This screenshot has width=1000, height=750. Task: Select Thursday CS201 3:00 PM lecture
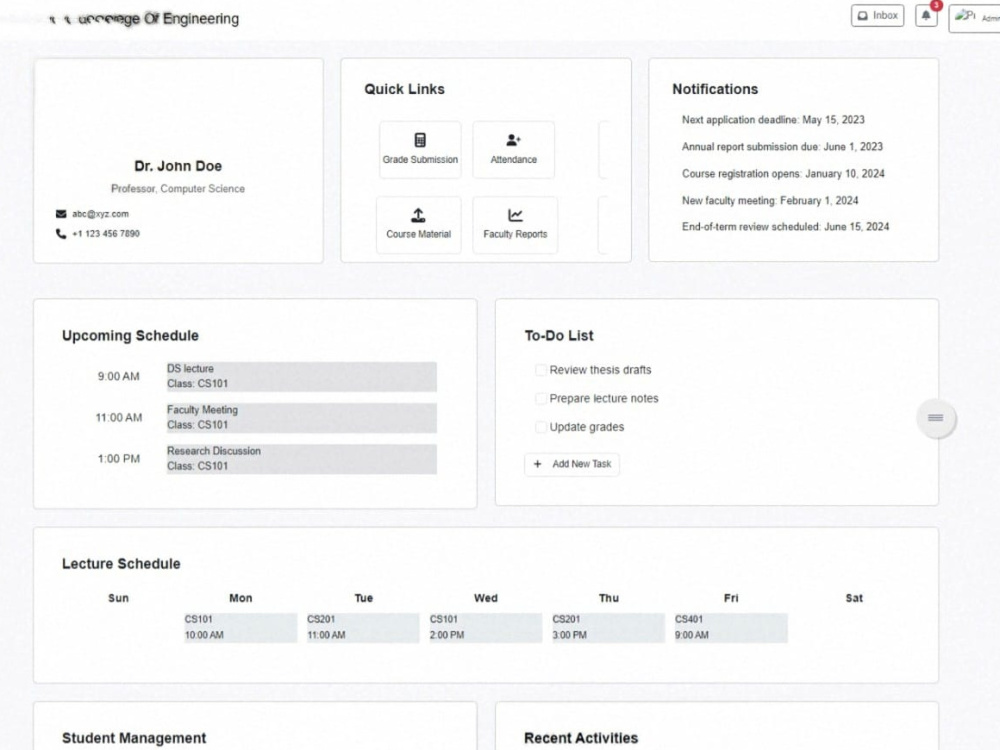[608, 628]
